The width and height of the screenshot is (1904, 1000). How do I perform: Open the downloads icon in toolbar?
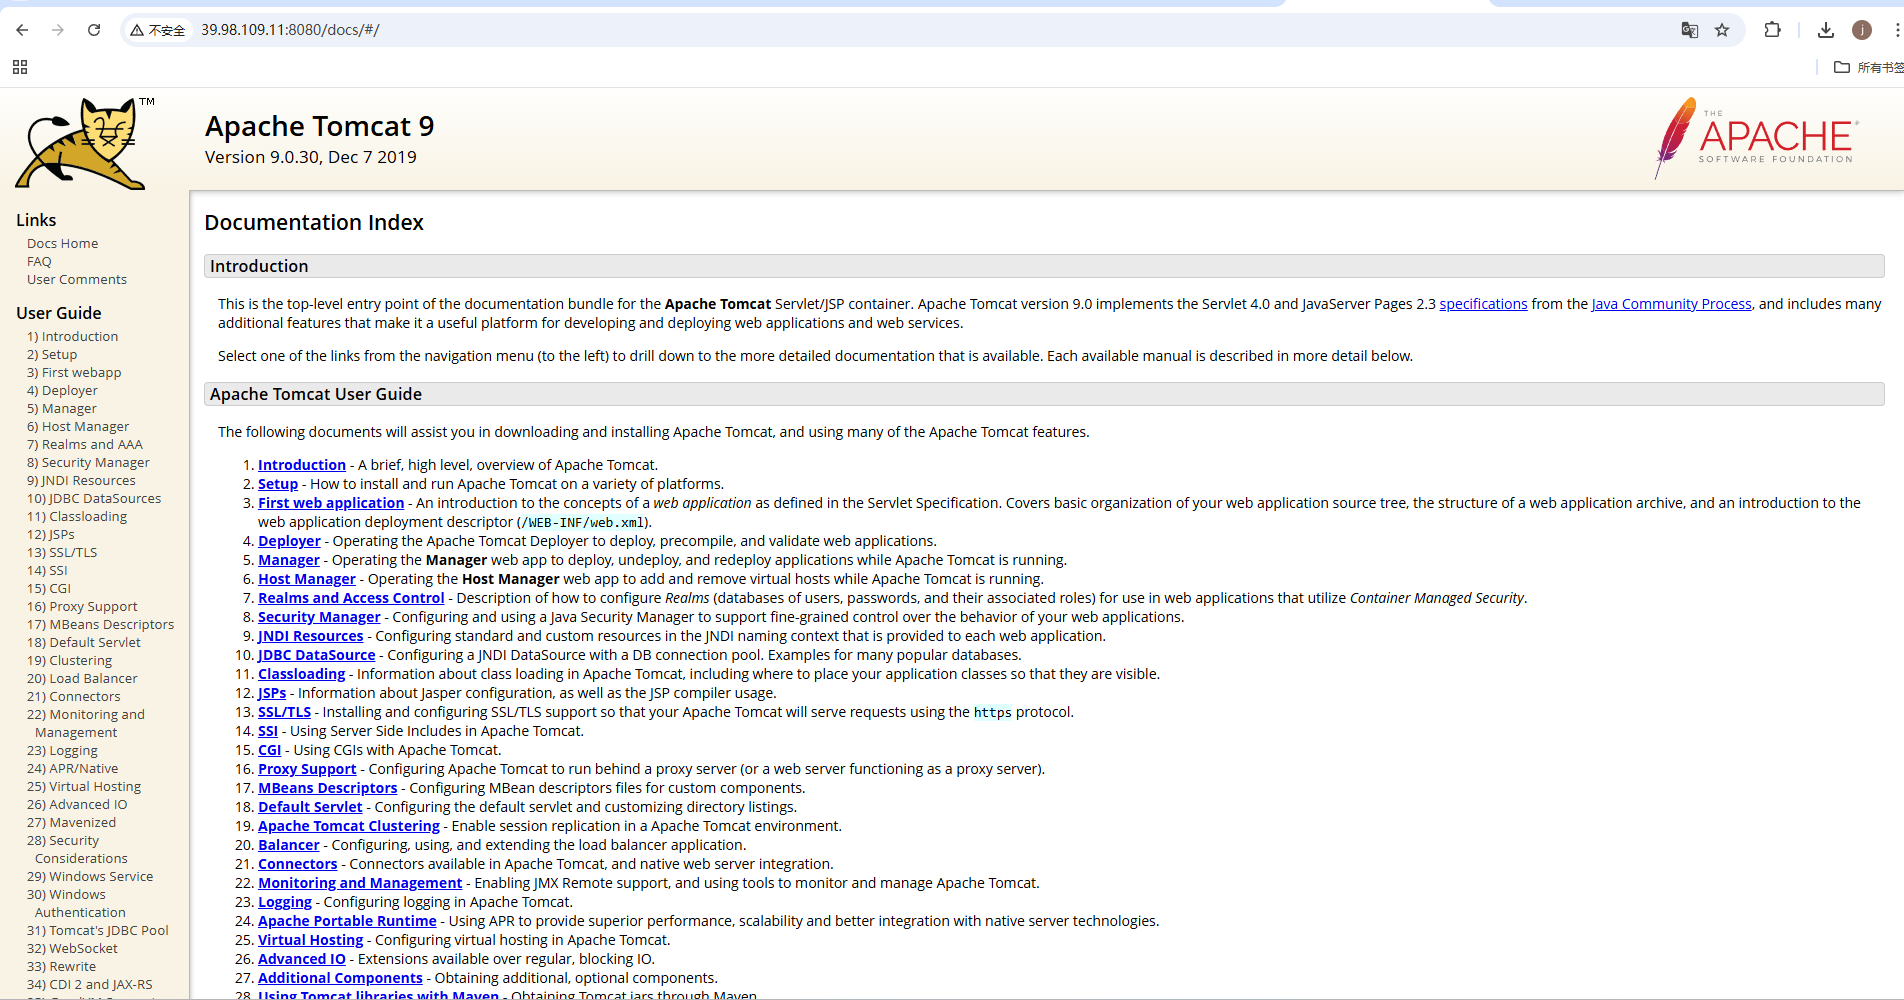click(1825, 30)
